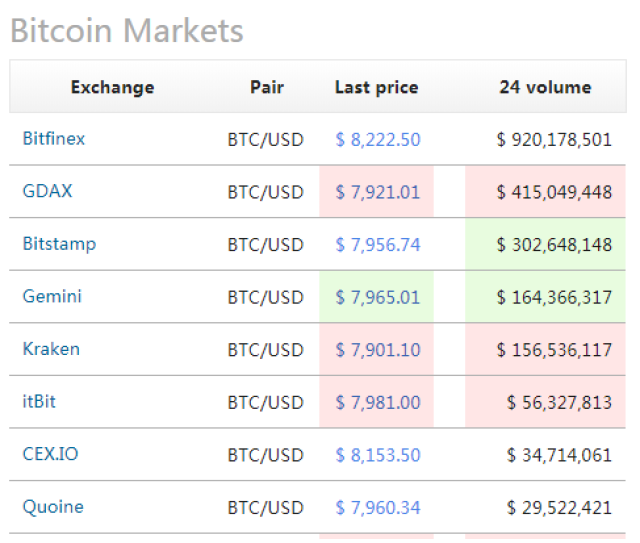Click GDAX last price $ 7,921.01

coord(378,192)
